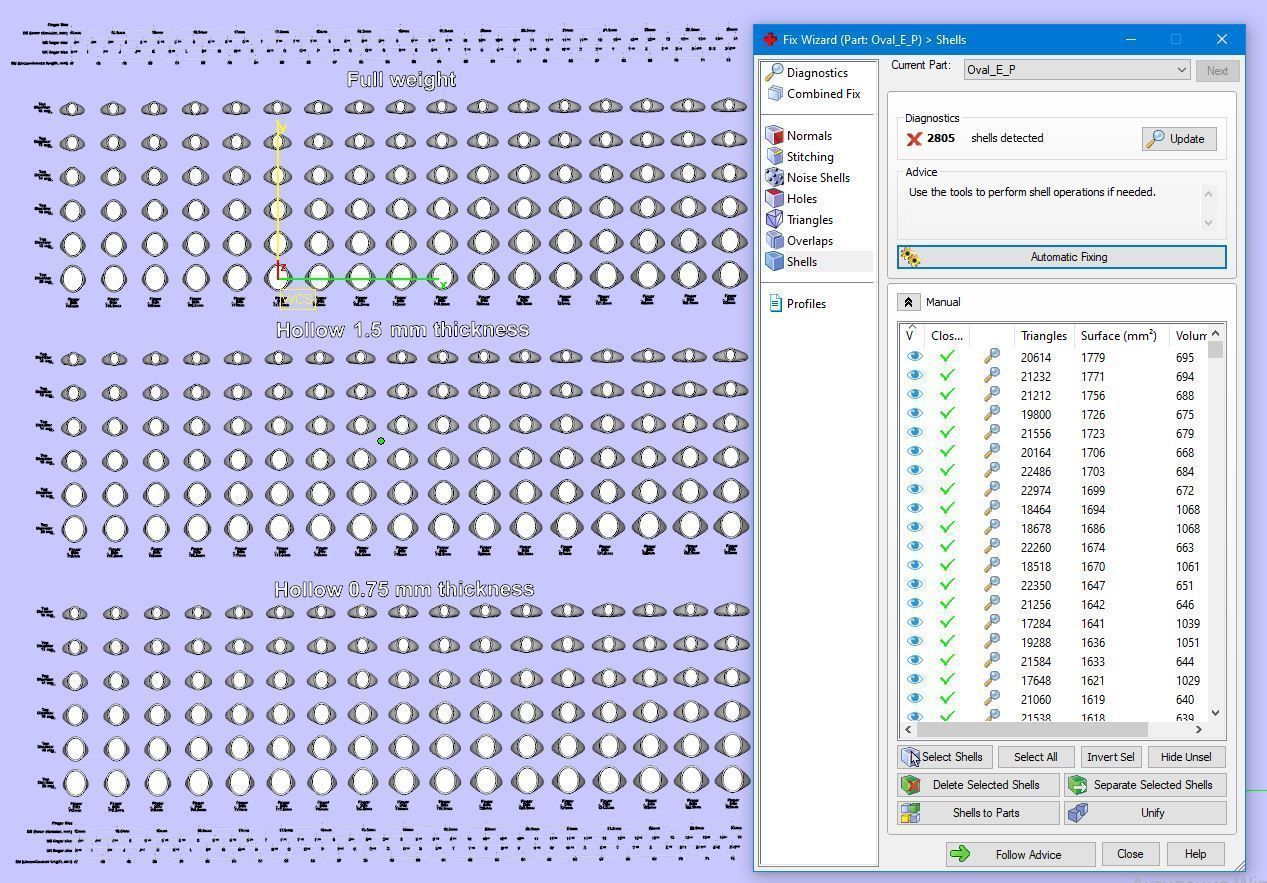This screenshot has width=1267, height=883.
Task: Open Help for Fix Wizard
Action: (x=1195, y=854)
